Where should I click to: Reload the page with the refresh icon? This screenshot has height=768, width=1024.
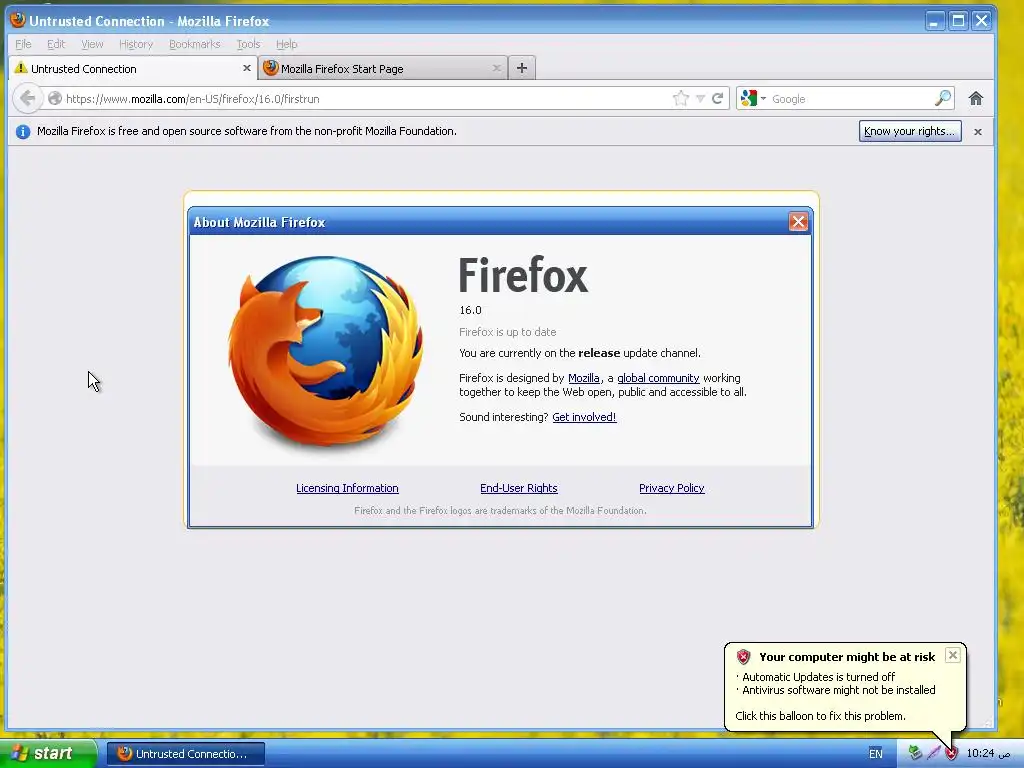coord(718,99)
